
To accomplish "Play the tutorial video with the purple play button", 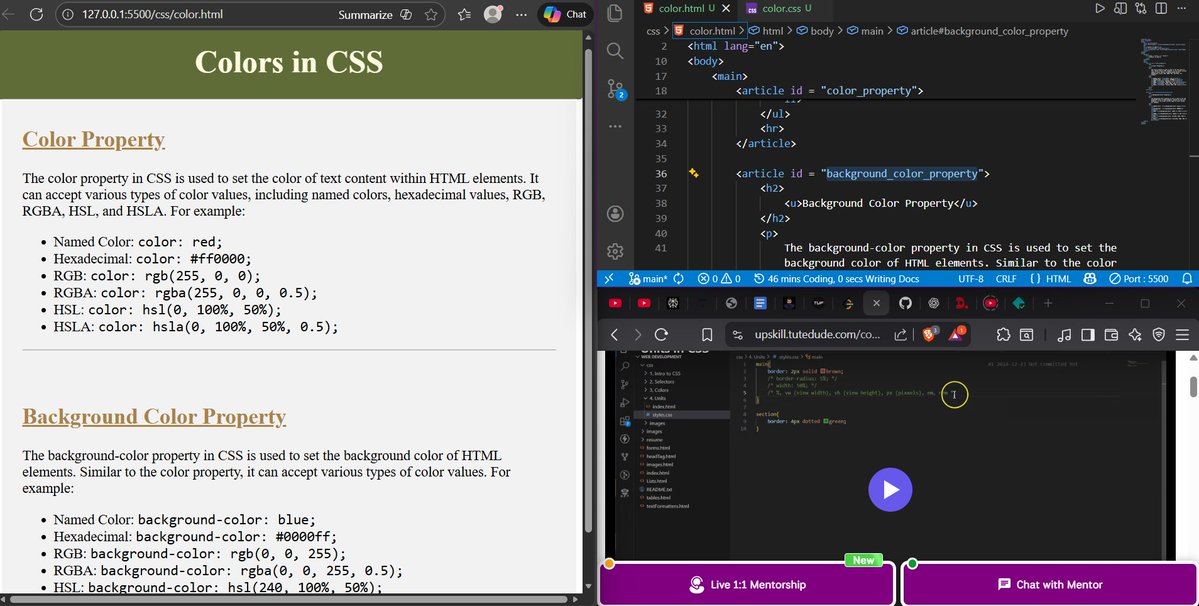I will tap(890, 489).
